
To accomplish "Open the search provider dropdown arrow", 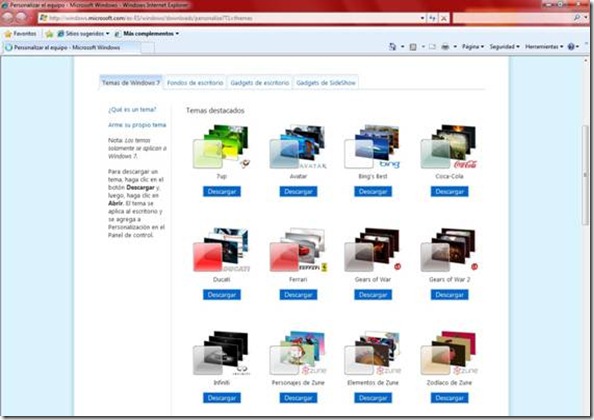I will point(586,18).
